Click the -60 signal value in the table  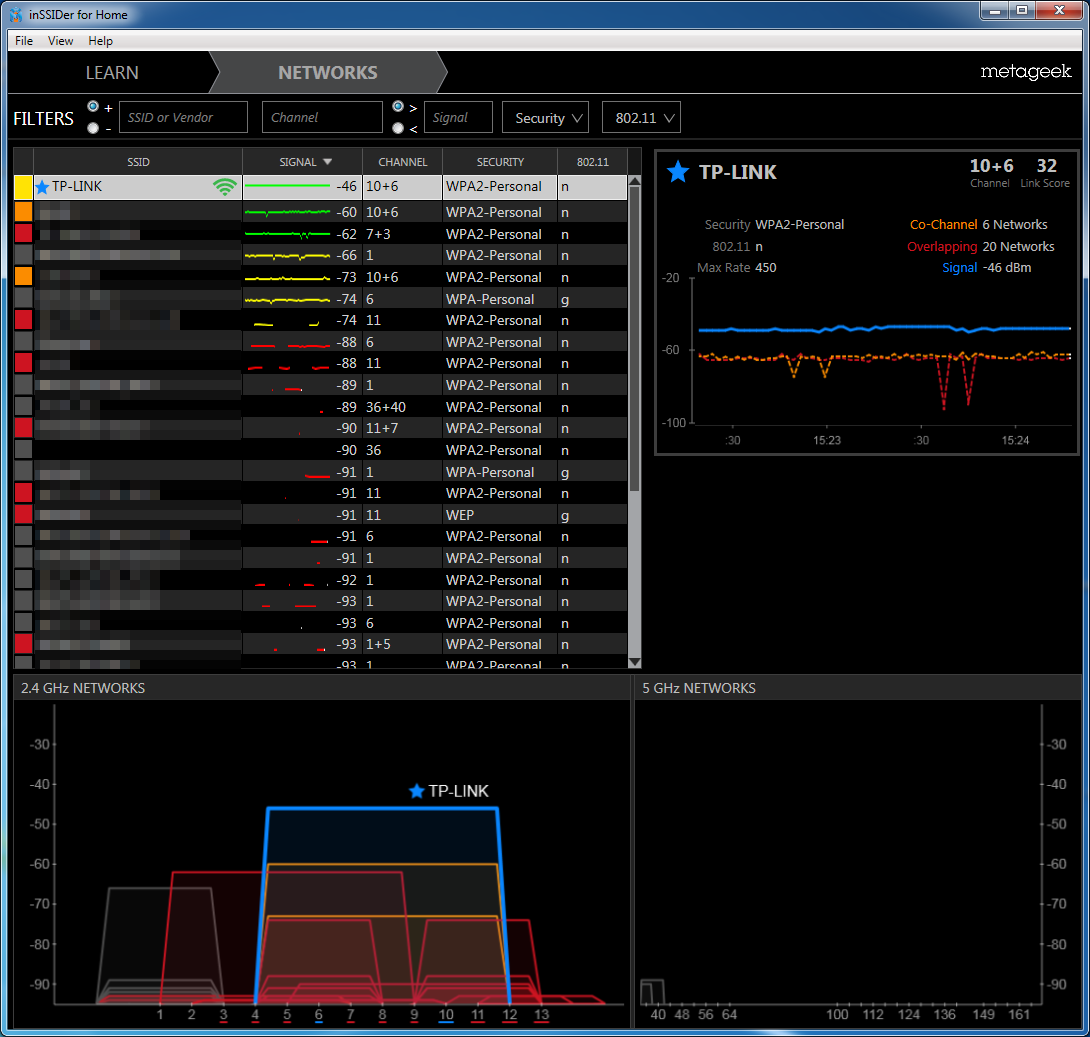346,212
